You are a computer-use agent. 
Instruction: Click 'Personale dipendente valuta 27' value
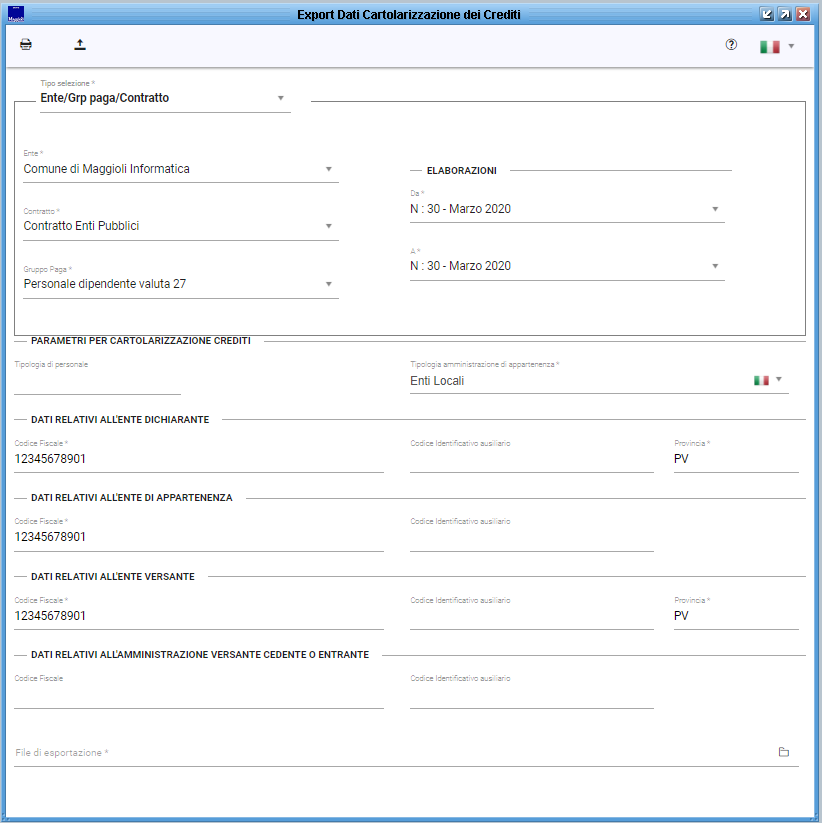pyautogui.click(x=105, y=284)
